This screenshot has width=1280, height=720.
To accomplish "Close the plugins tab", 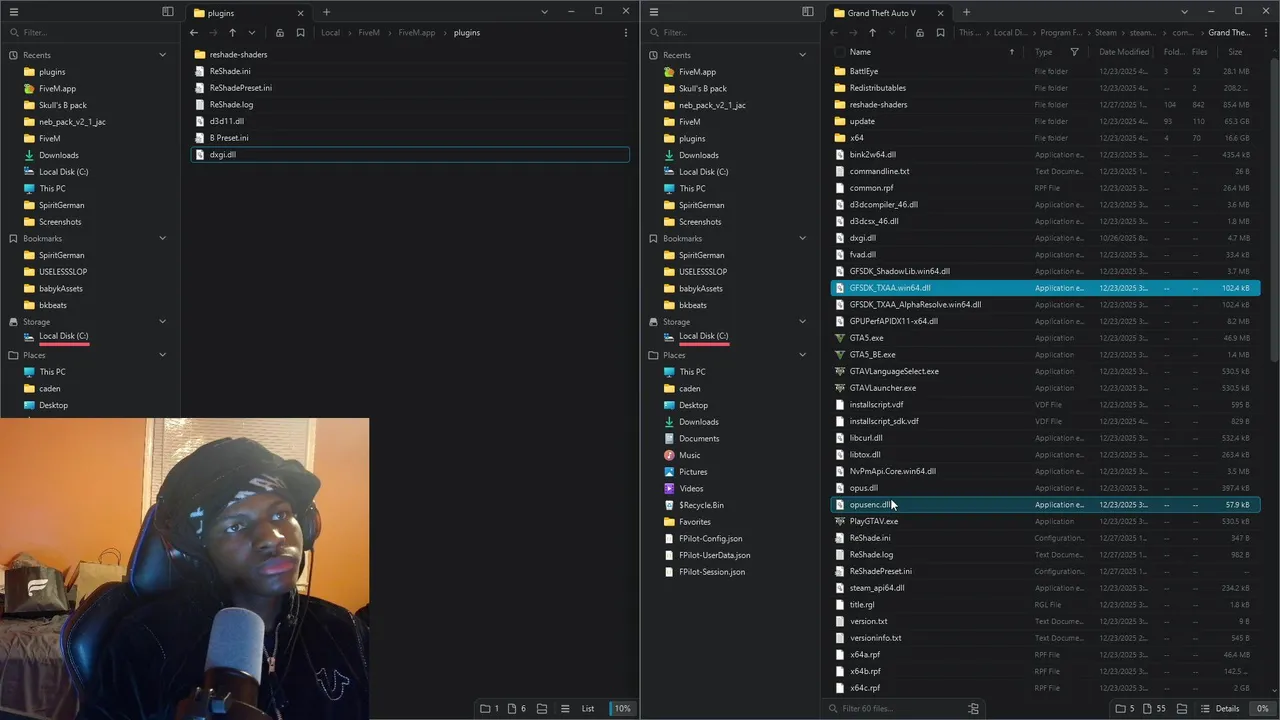I will point(300,13).
